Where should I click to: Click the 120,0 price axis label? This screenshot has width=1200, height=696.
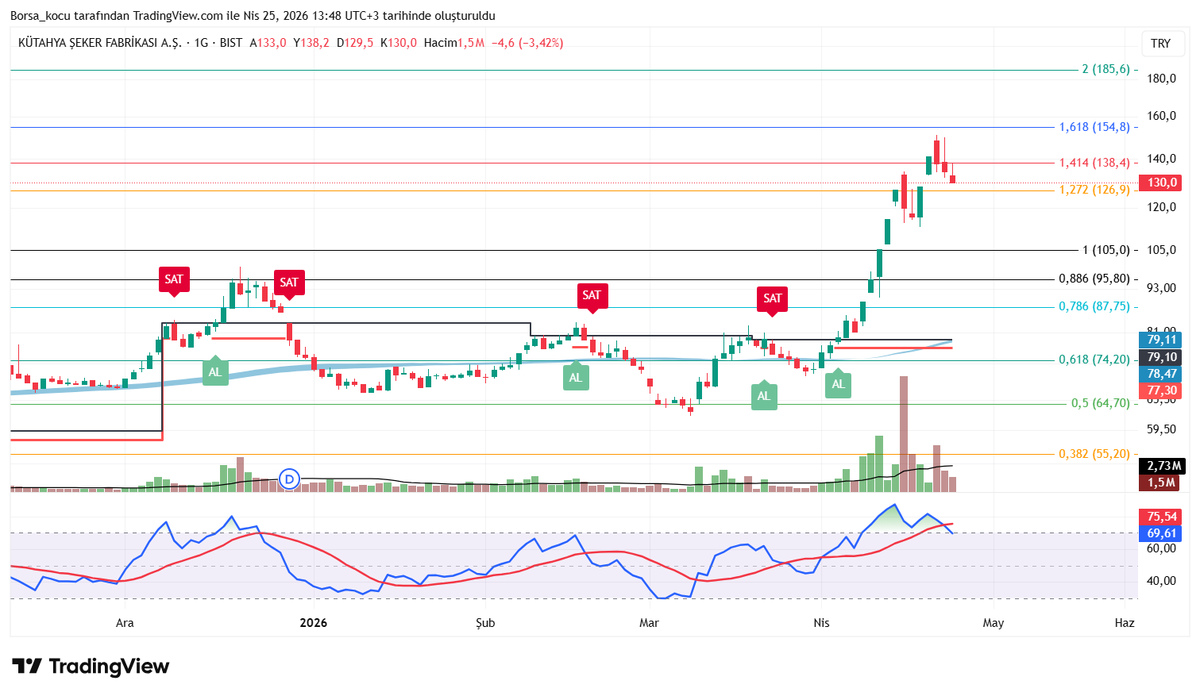[x=1161, y=207]
